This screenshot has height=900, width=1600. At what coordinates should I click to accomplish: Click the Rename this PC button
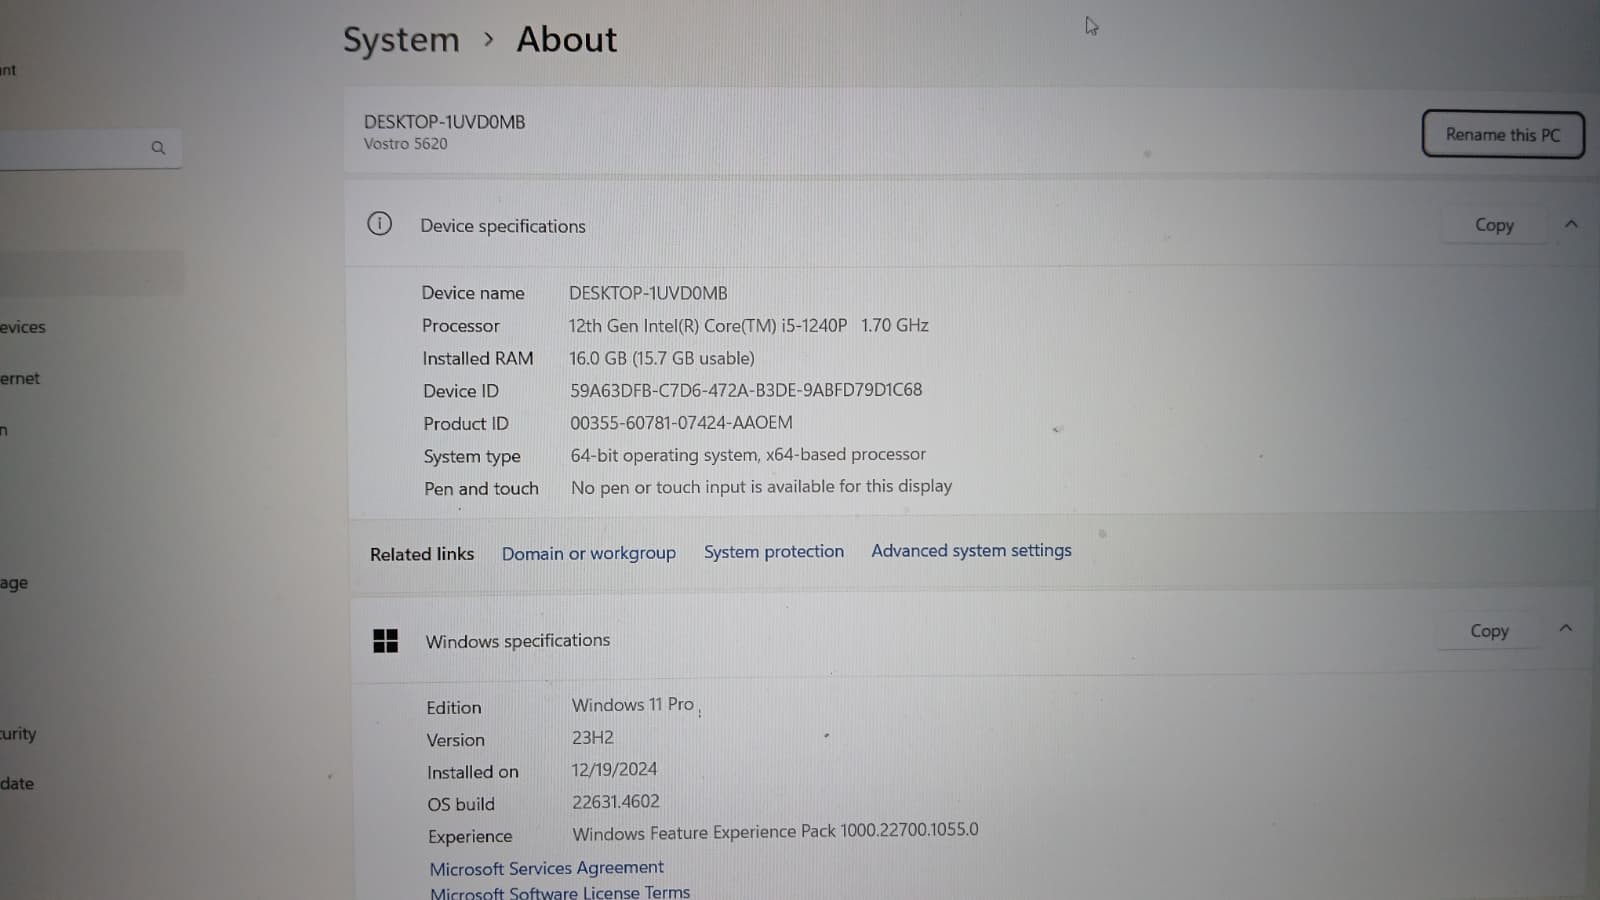coord(1503,135)
